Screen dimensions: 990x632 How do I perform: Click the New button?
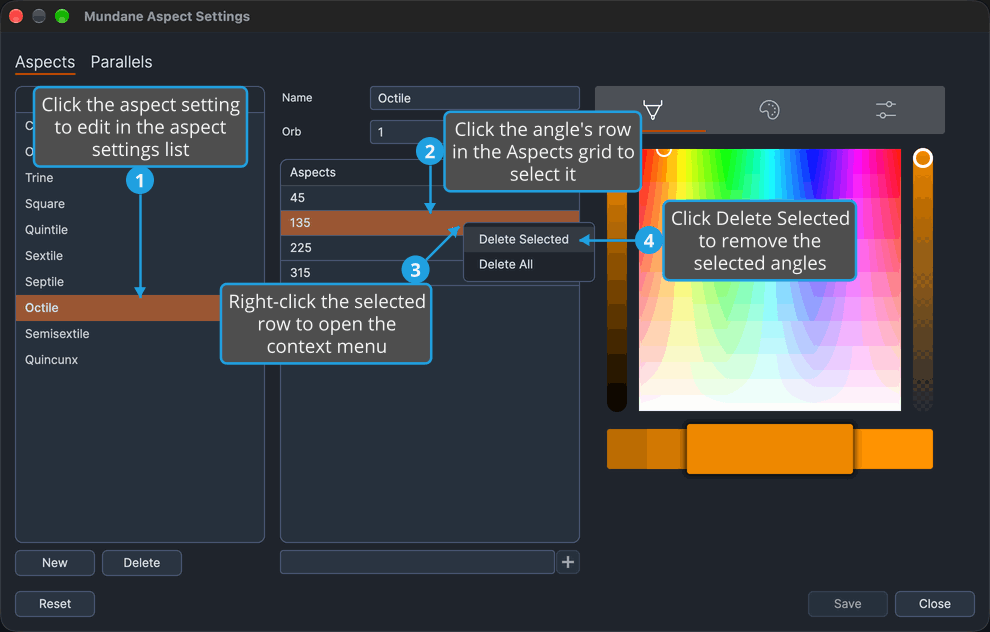click(55, 563)
